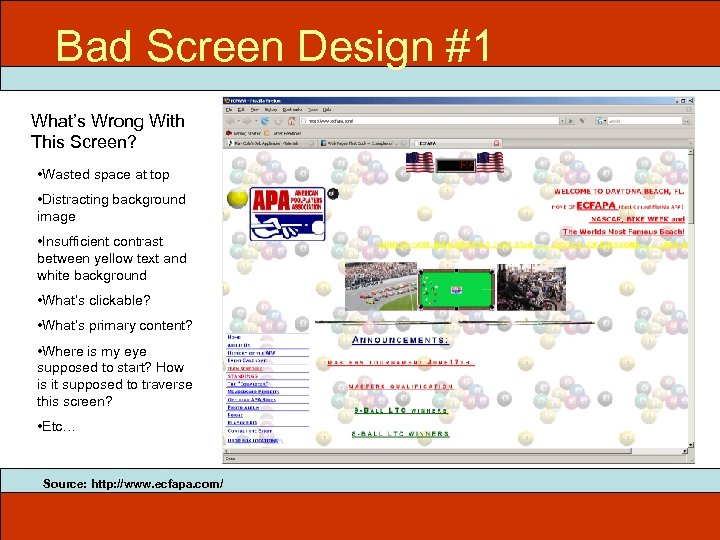The image size is (720, 540).
Task: Open the 8-Ball LTC Winners link
Action: click(x=400, y=434)
